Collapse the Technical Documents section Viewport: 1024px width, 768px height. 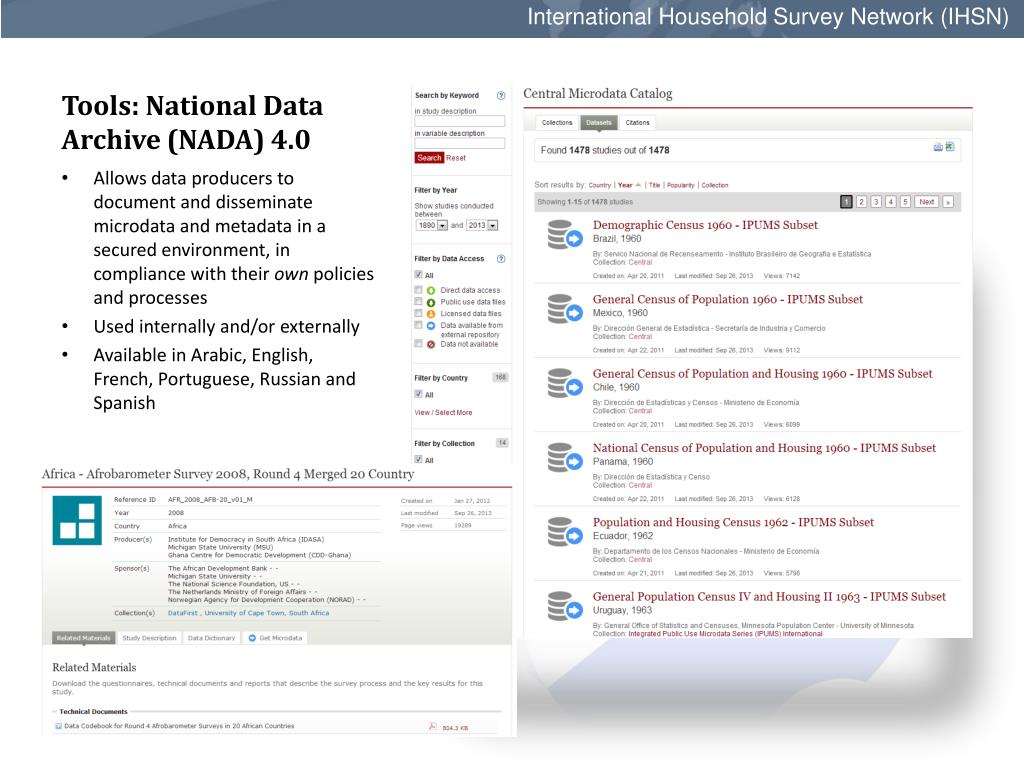click(x=93, y=711)
